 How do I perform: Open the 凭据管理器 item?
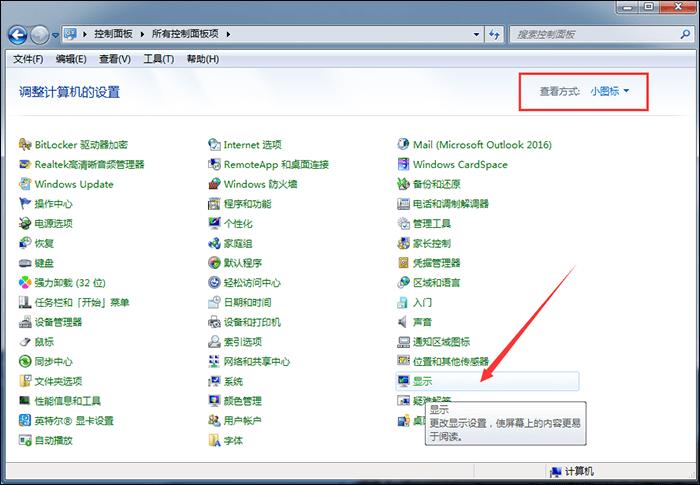pos(436,263)
